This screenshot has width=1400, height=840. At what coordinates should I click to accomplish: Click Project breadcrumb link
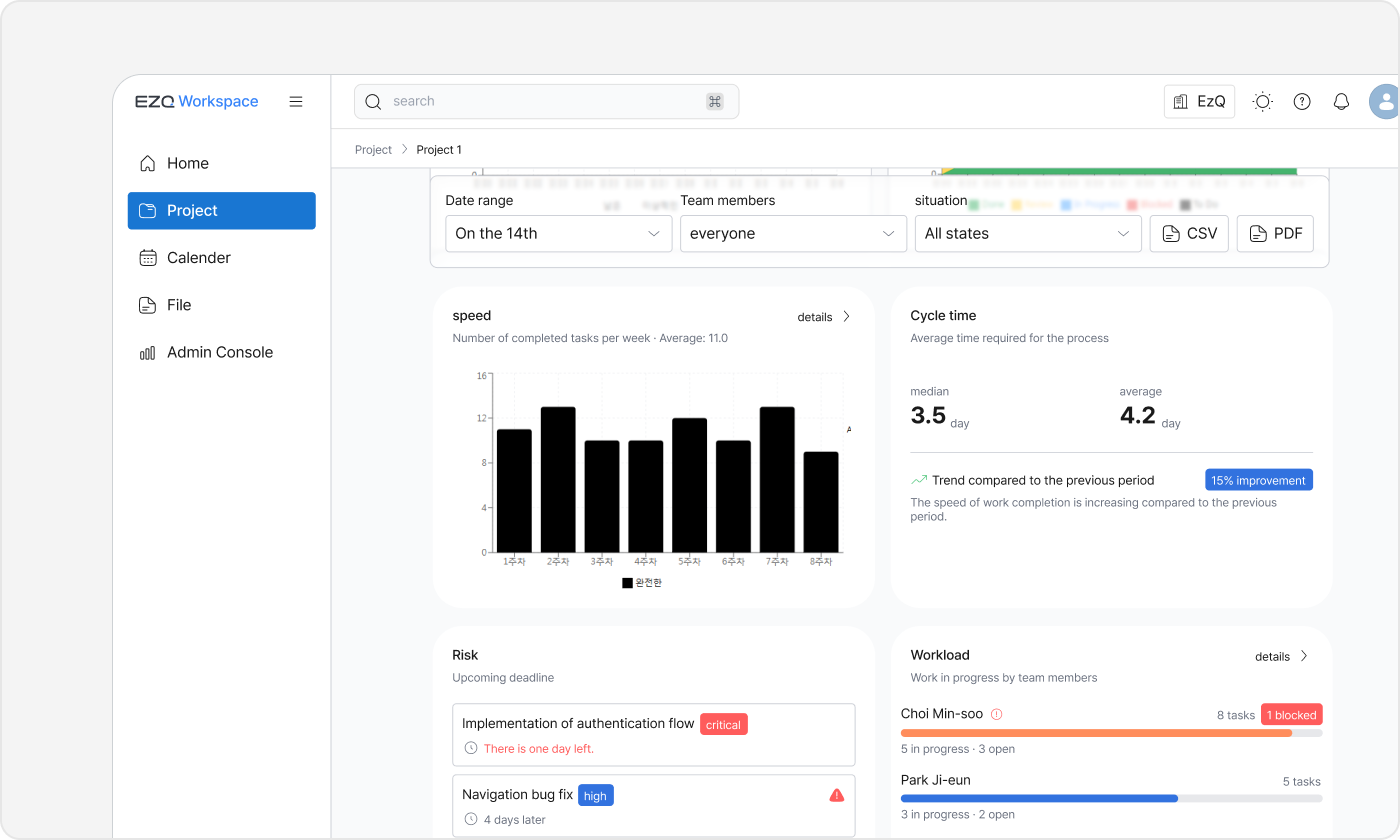[373, 149]
